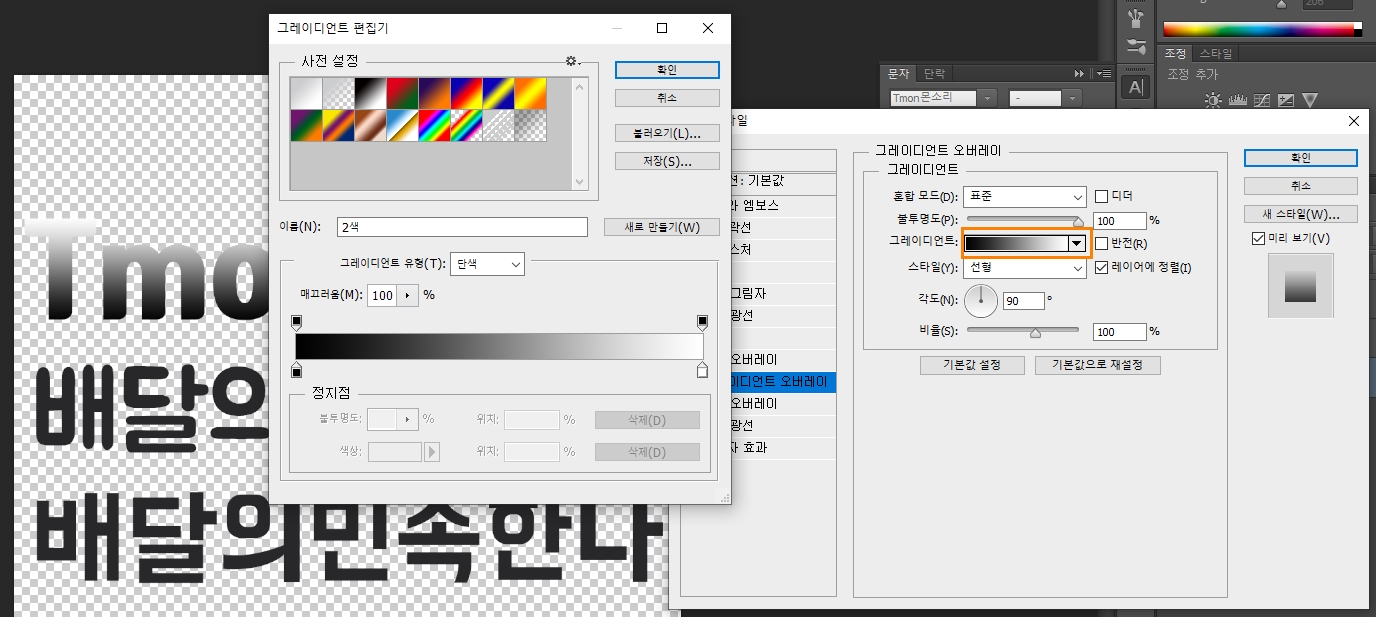Click the 새 스타일(W)... button
The image size is (1376, 617).
tap(1301, 214)
